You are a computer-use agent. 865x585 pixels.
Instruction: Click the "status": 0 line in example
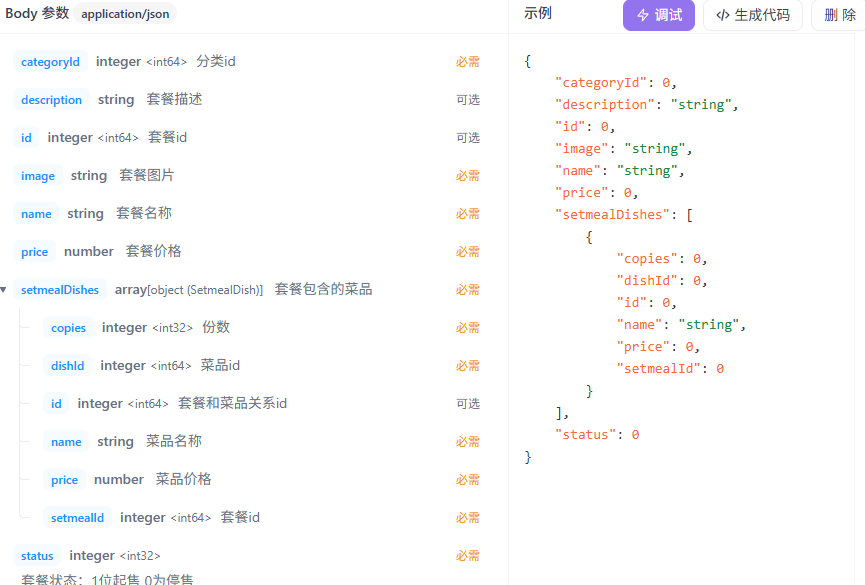point(597,435)
